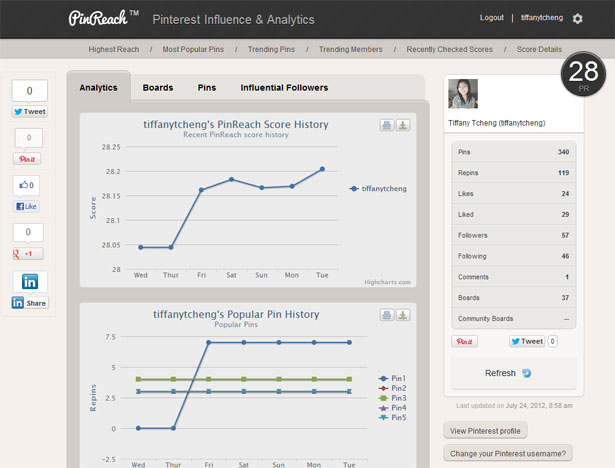Screen dimensions: 615x468
Task: Switch to the Boards tab
Action: coord(158,87)
